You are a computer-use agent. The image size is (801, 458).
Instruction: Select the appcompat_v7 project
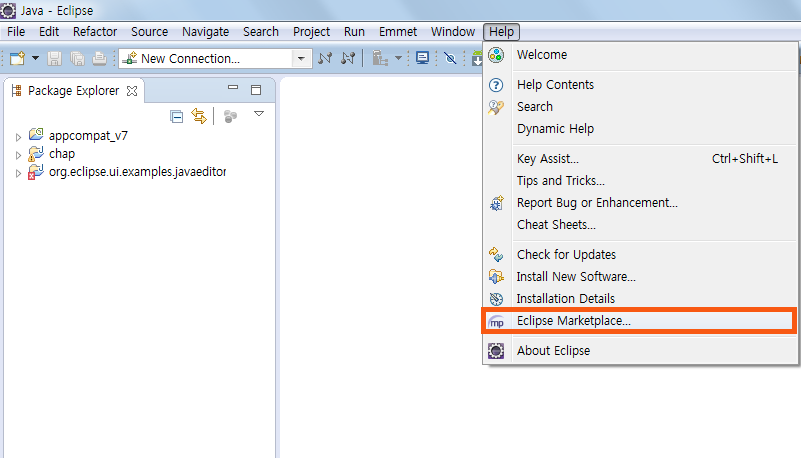point(88,136)
